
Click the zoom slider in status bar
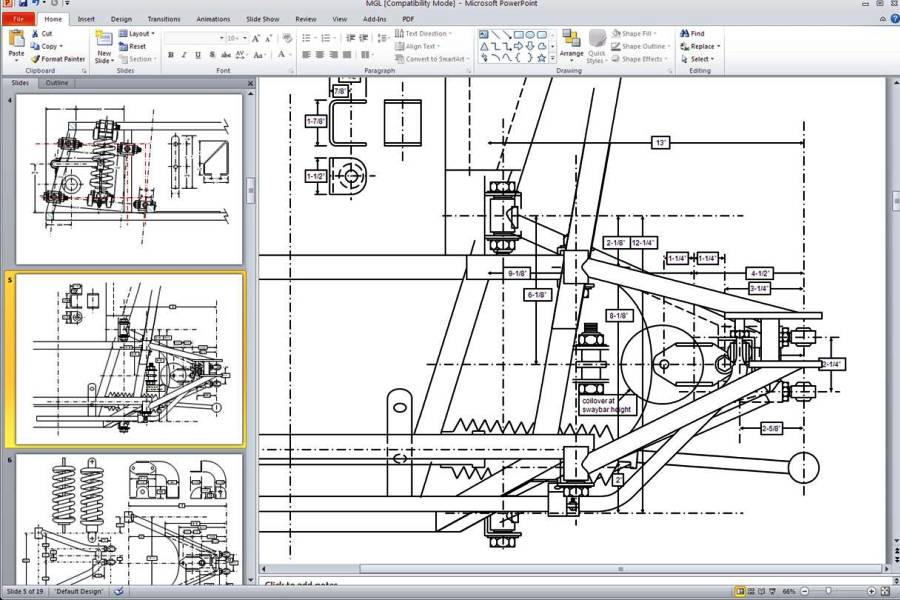[827, 591]
